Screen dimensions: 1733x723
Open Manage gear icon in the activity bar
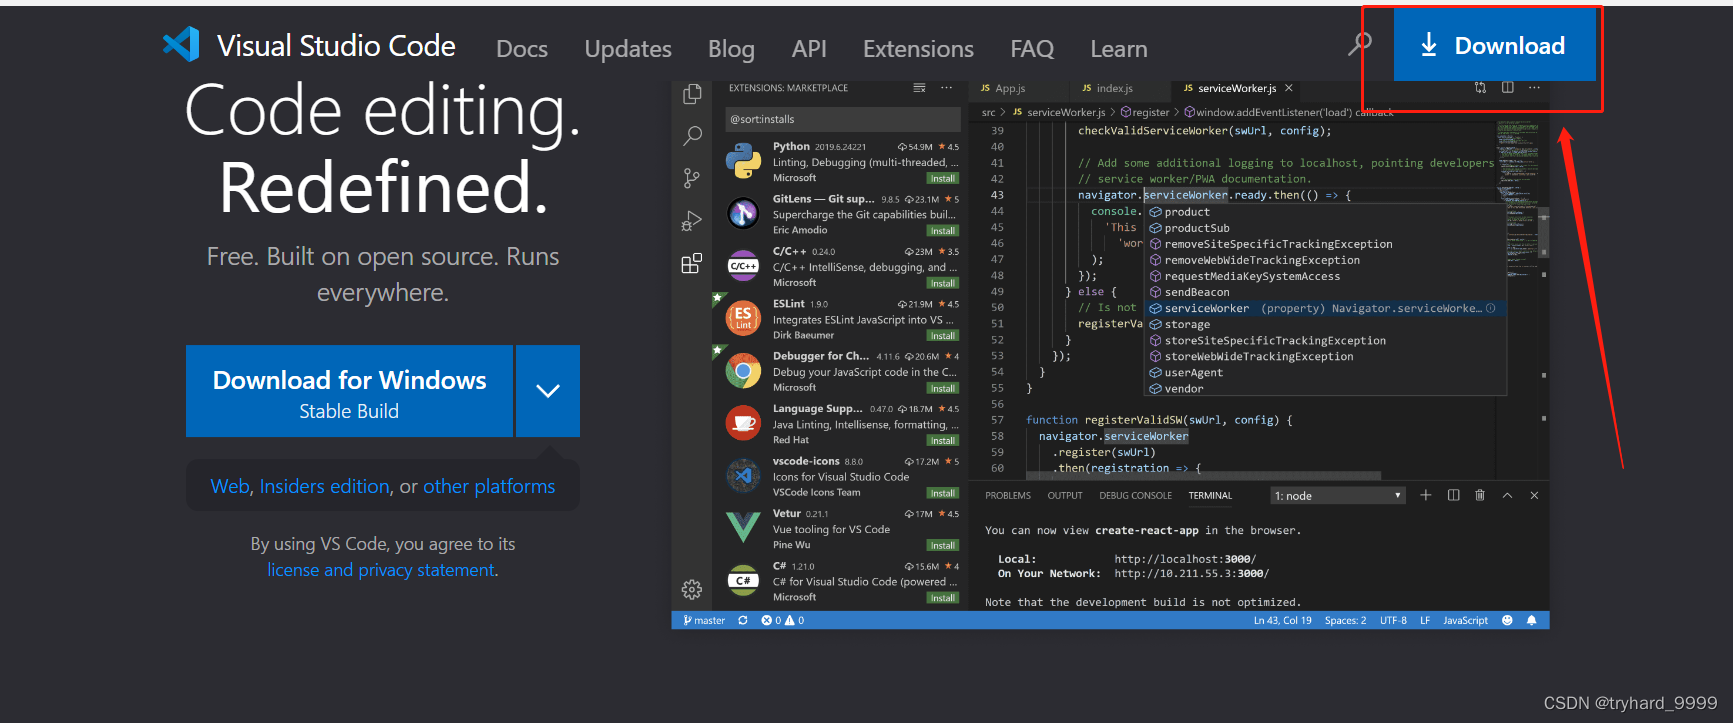[x=691, y=589]
